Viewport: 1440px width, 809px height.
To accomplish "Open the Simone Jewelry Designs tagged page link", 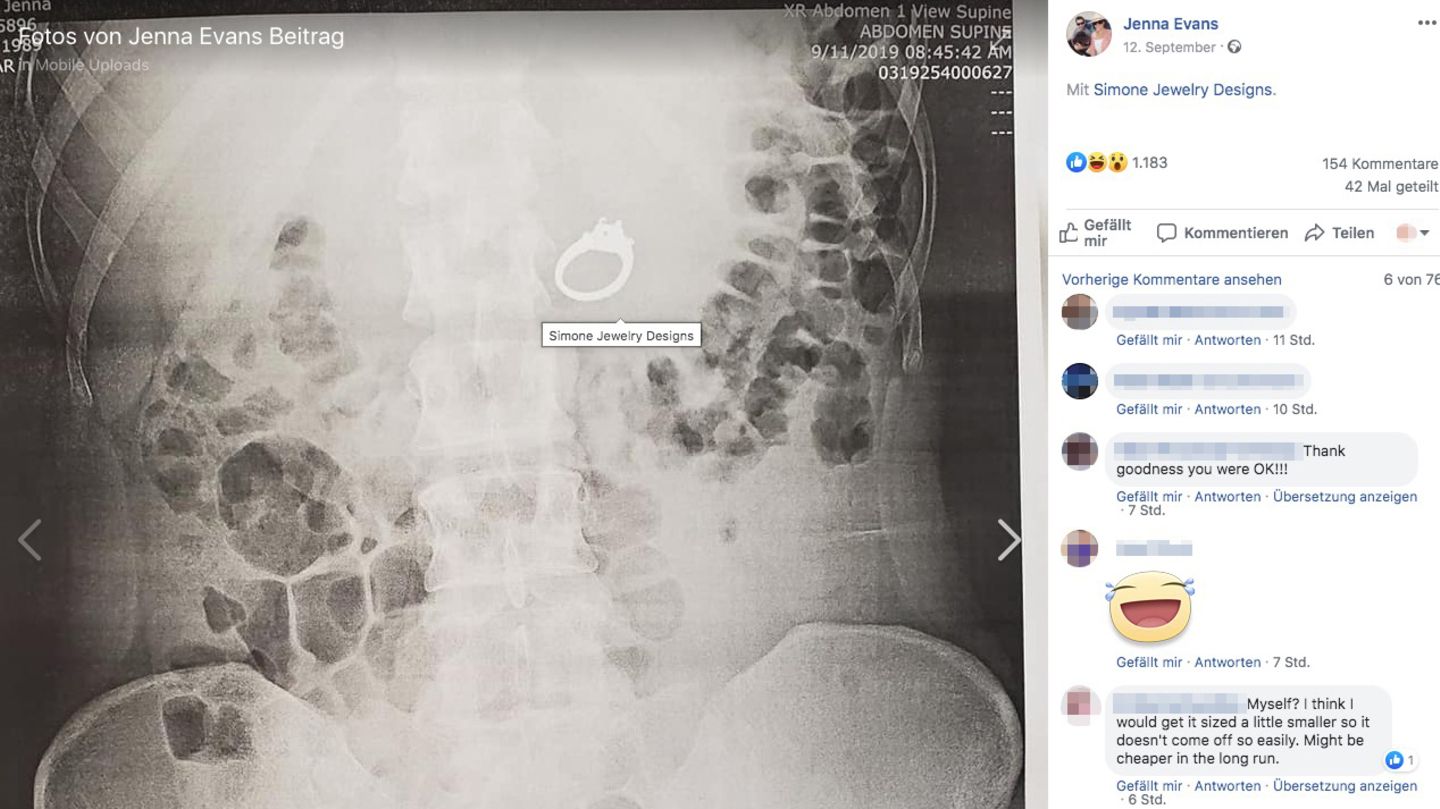I will [x=1184, y=90].
